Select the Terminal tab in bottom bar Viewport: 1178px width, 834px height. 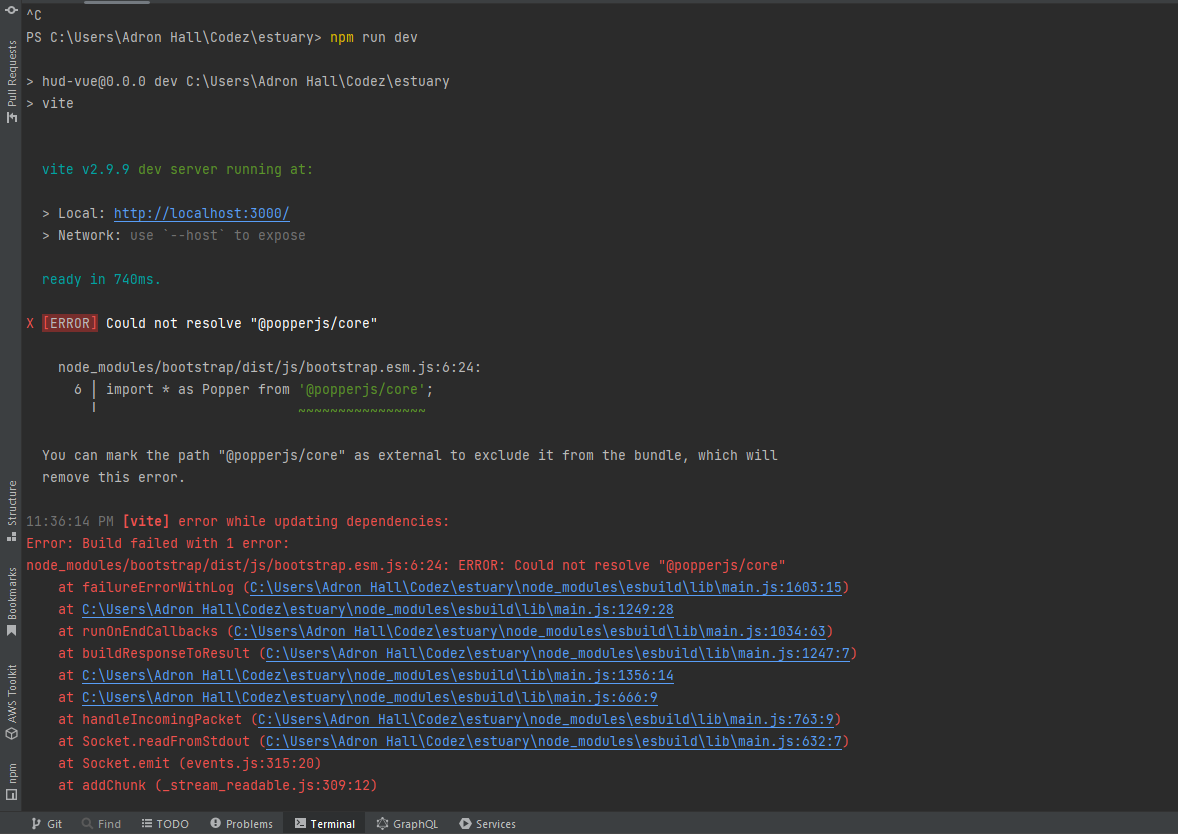tap(325, 823)
